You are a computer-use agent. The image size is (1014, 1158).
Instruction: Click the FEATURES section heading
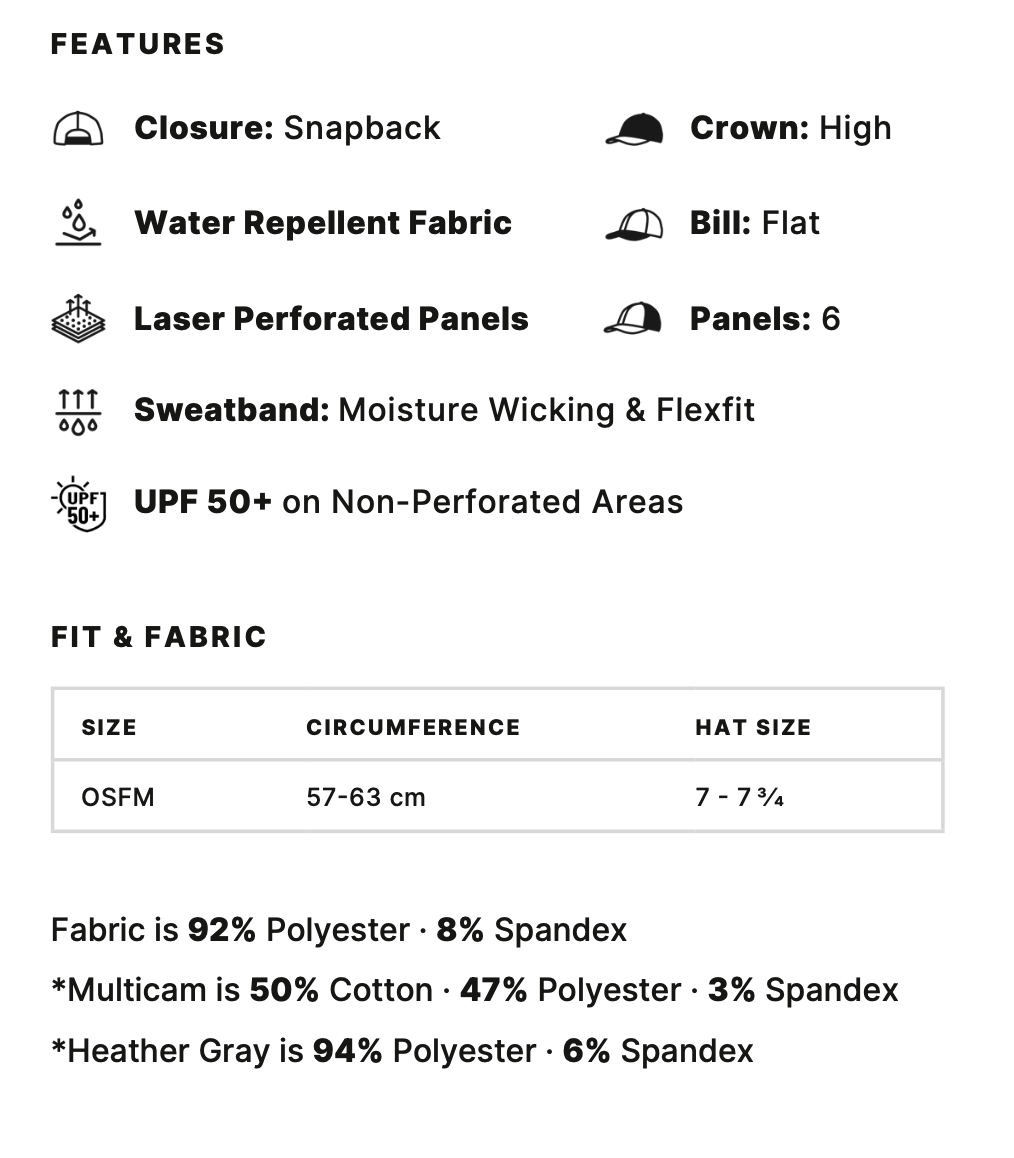(138, 44)
